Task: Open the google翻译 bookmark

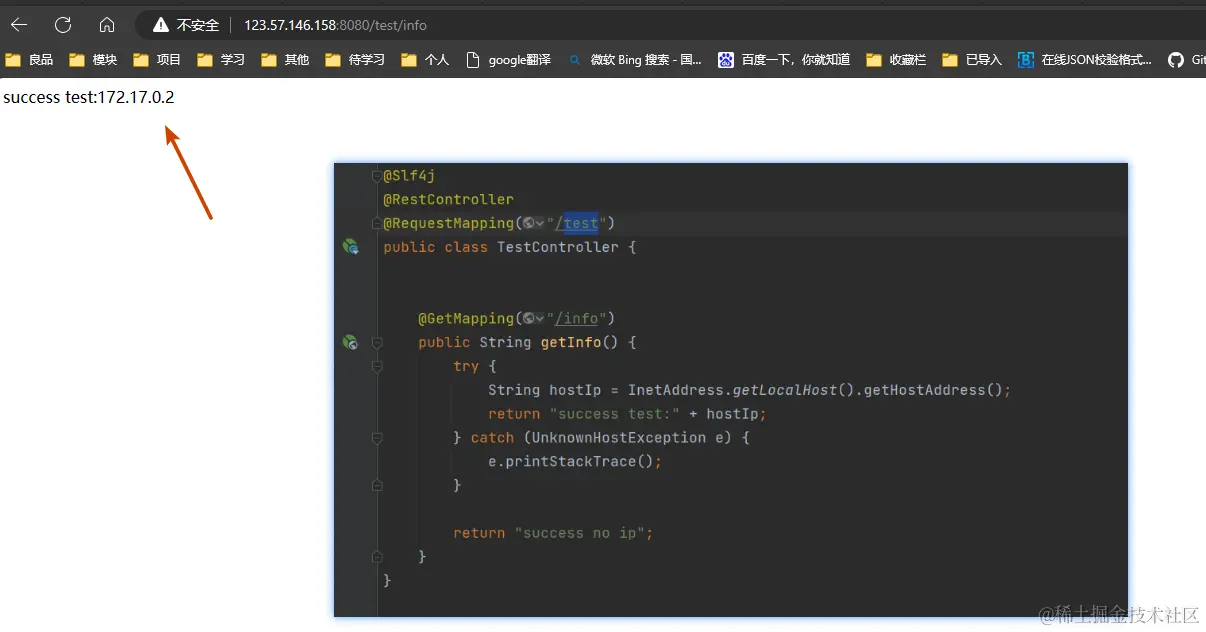Action: coord(509,60)
